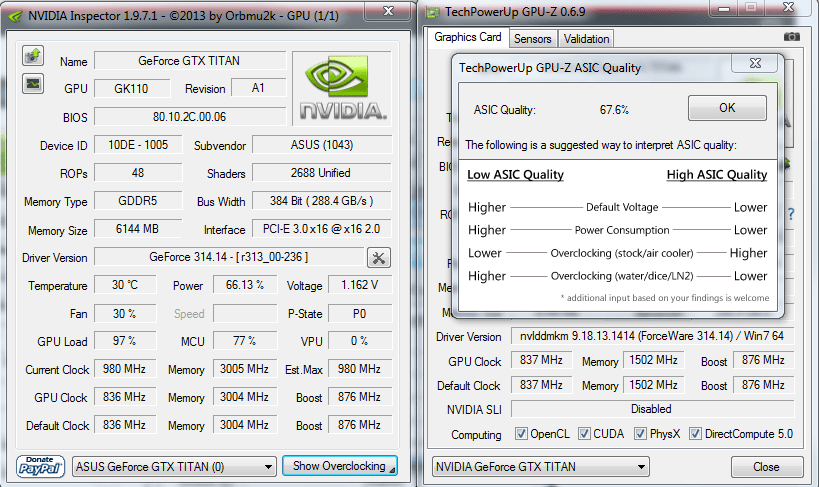Click the GPU-Z driver version nvlddmkm field
The width and height of the screenshot is (819, 487).
click(652, 336)
